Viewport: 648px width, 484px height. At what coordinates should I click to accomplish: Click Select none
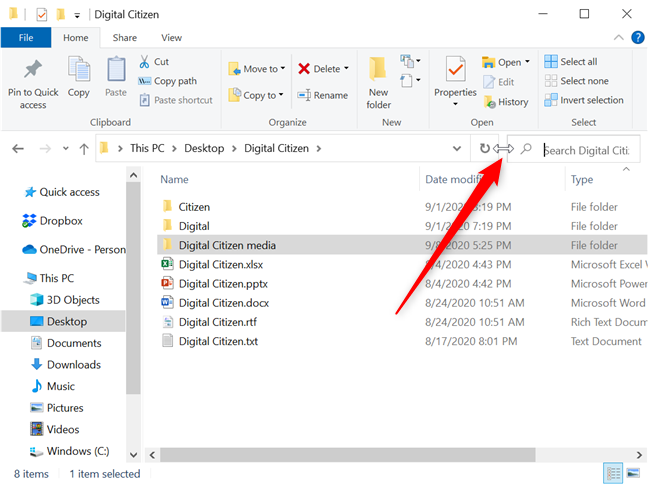pos(576,81)
